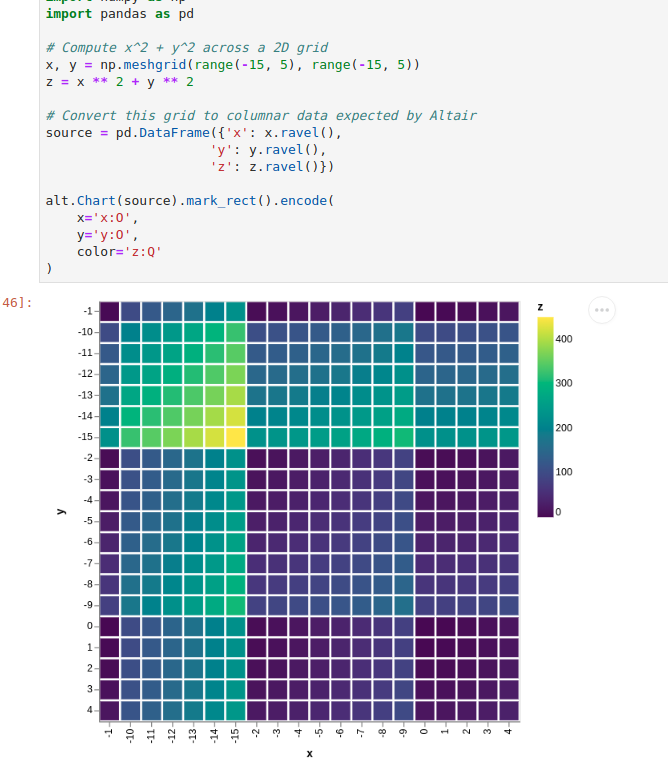
Task: Click the x-axis tick label '4'
Action: pos(508,731)
